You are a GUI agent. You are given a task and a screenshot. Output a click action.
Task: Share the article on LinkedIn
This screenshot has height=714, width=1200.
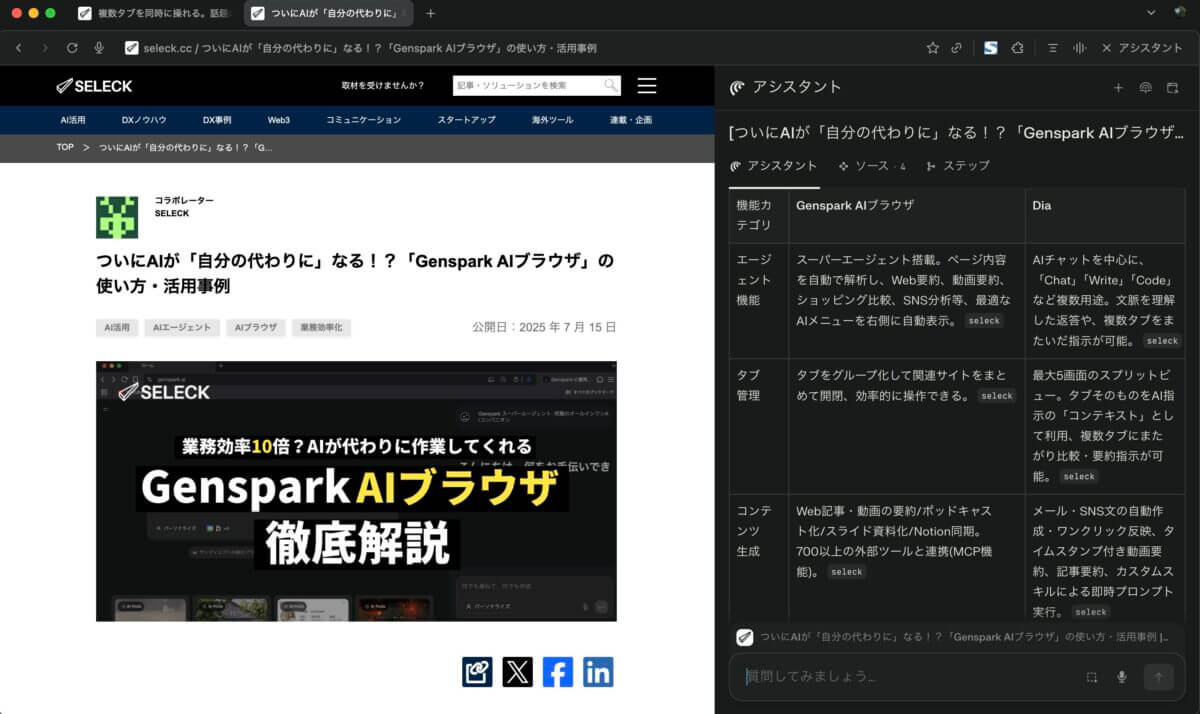(x=598, y=672)
